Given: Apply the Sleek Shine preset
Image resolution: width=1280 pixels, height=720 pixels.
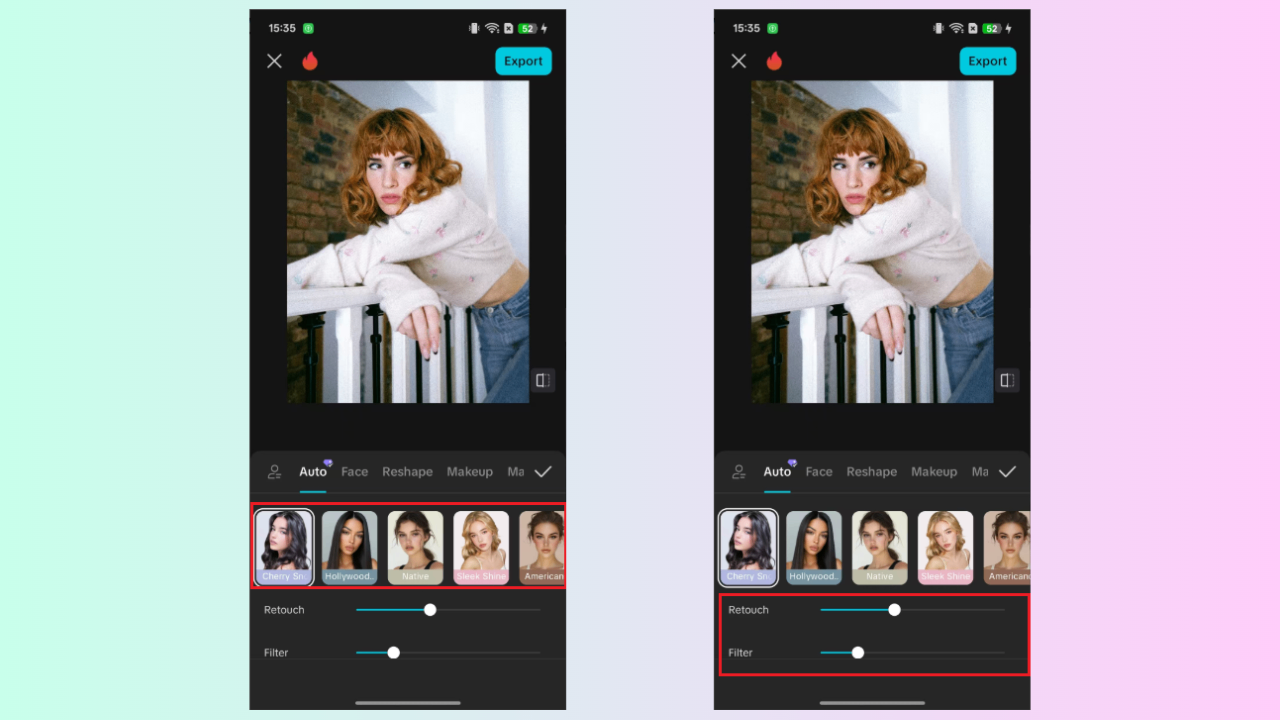Looking at the screenshot, I should click(x=481, y=546).
